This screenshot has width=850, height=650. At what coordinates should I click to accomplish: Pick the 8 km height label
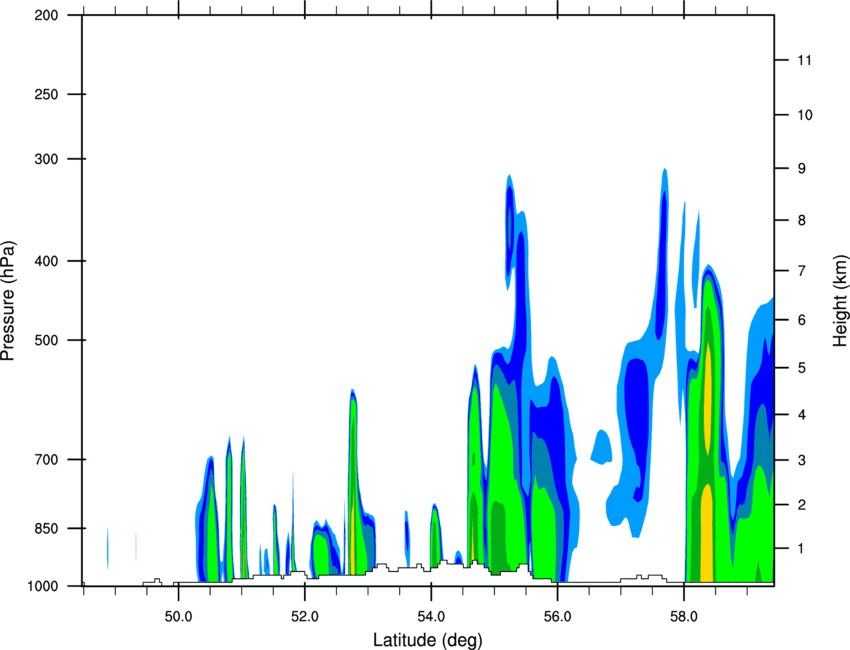coord(802,220)
